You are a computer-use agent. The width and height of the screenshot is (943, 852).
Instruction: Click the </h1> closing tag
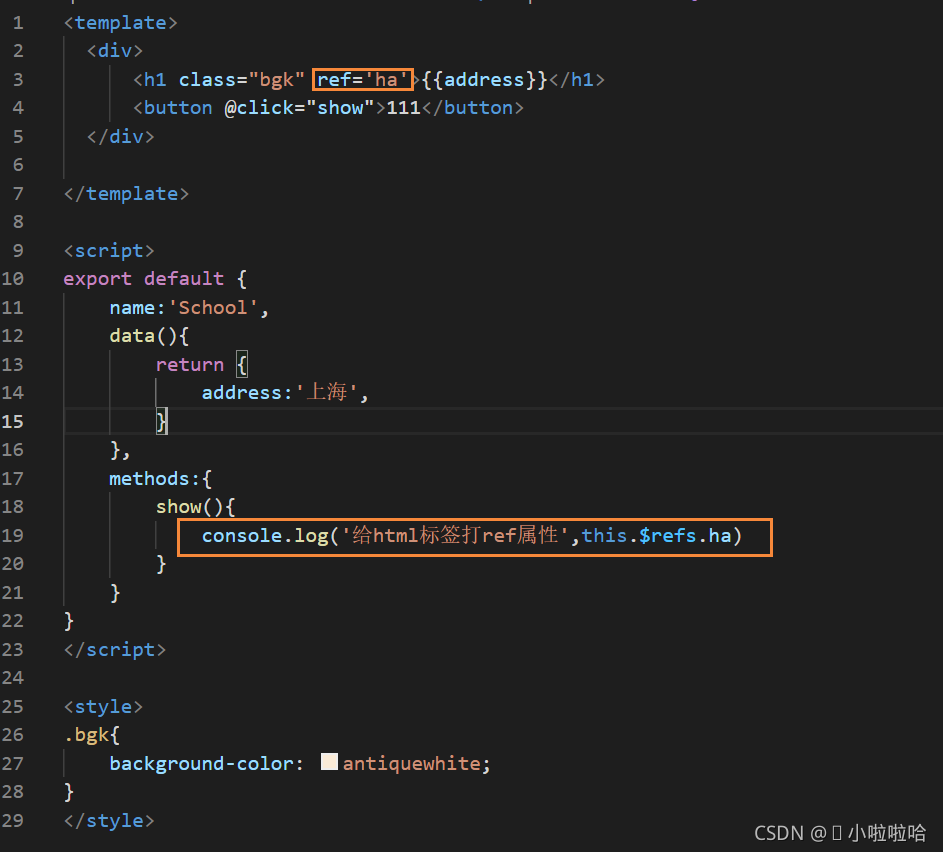click(577, 79)
